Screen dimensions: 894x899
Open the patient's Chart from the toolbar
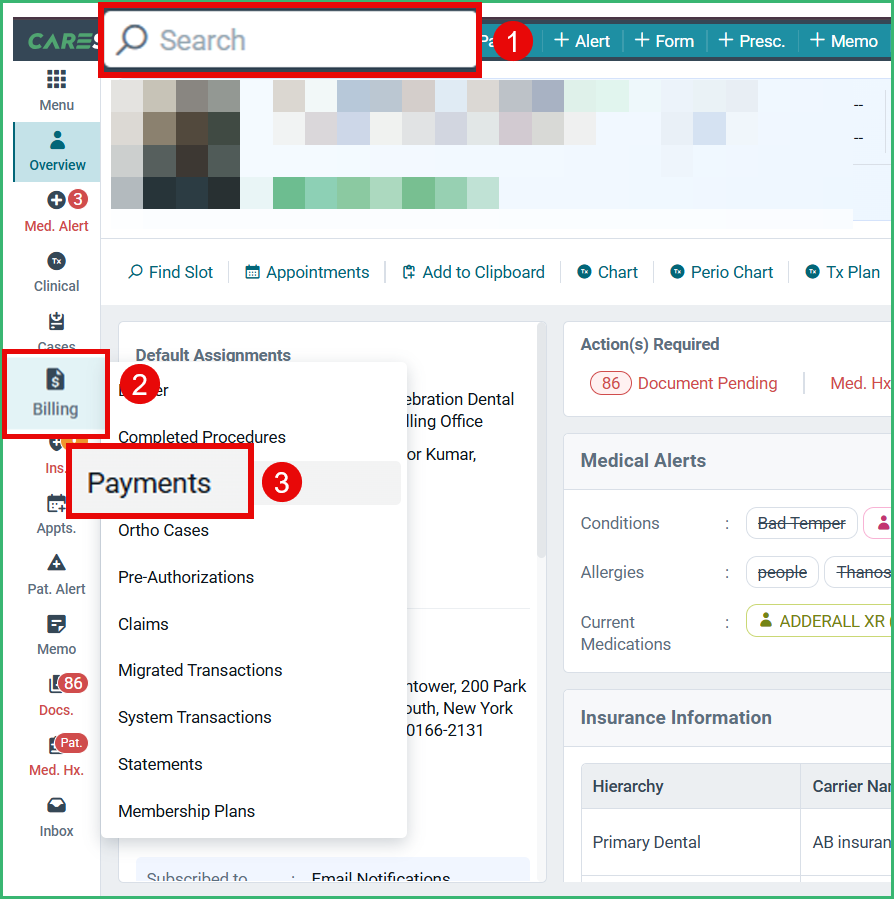[x=607, y=271]
